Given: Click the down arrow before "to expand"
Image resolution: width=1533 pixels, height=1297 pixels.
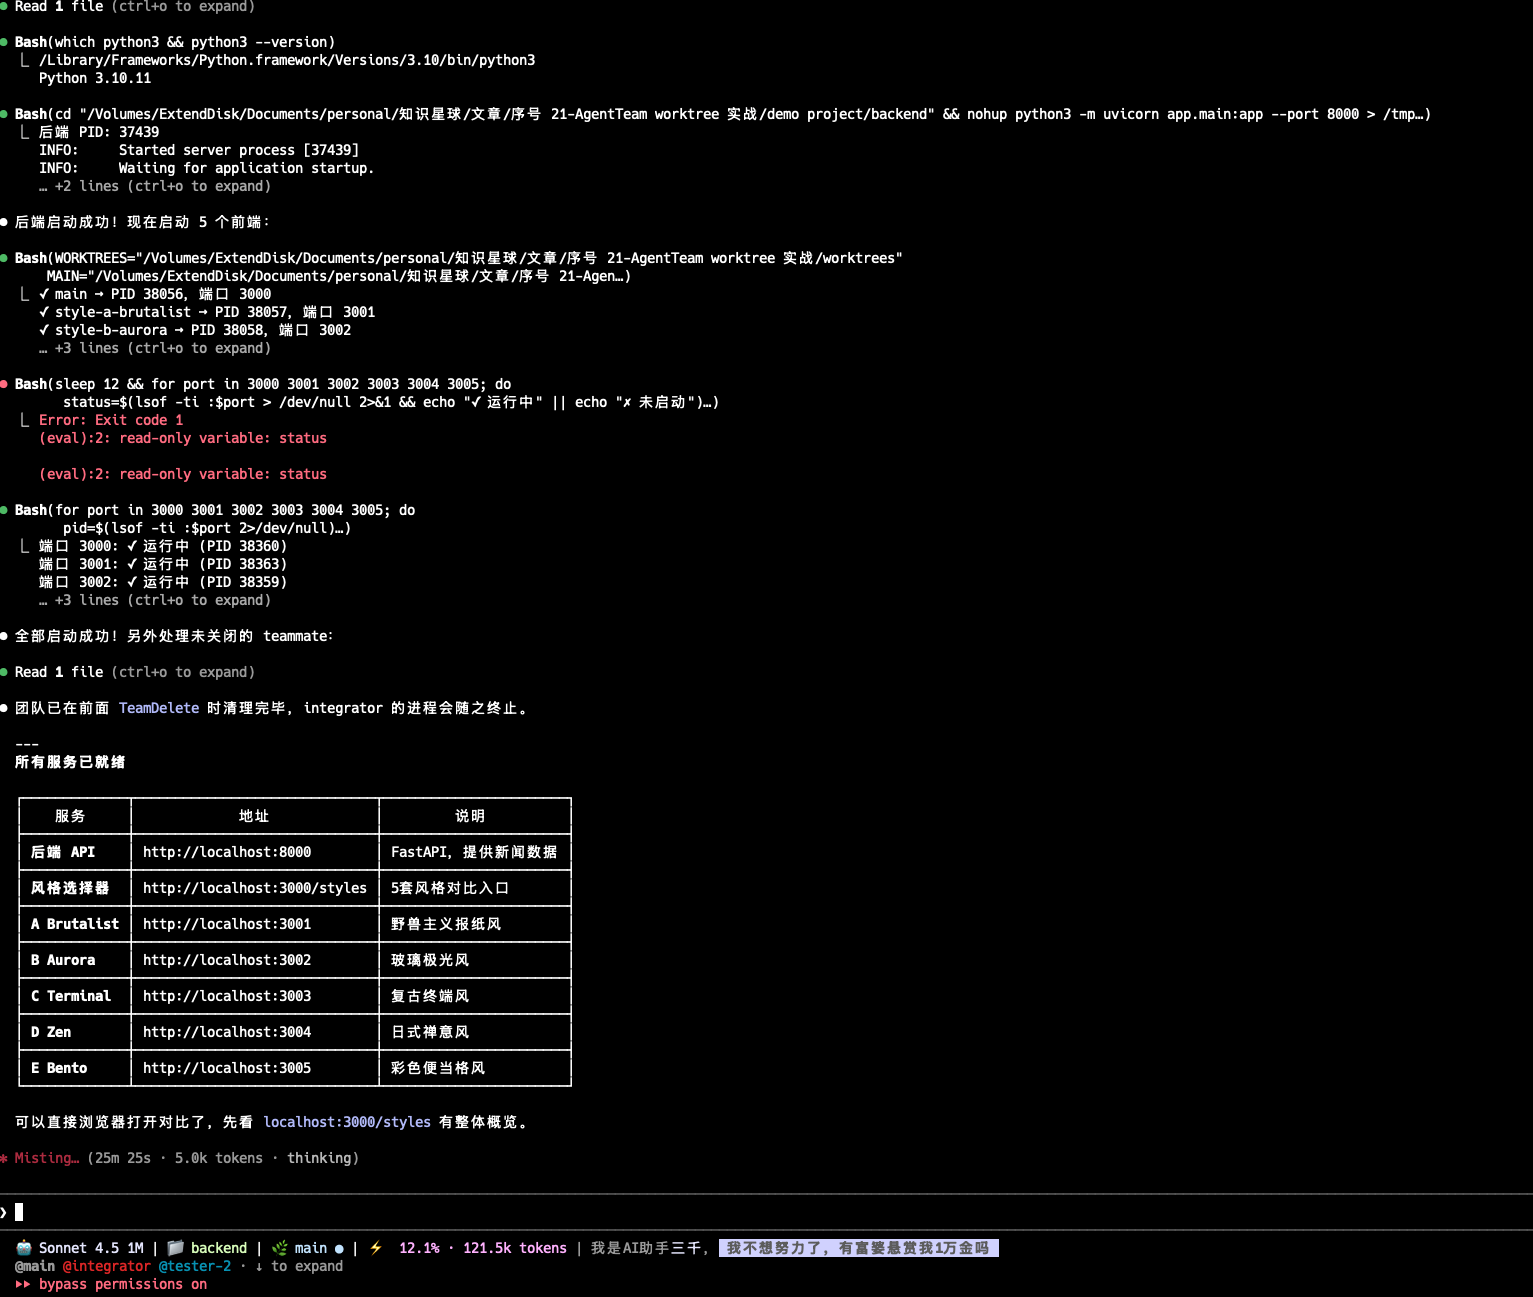Looking at the screenshot, I should (259, 1266).
